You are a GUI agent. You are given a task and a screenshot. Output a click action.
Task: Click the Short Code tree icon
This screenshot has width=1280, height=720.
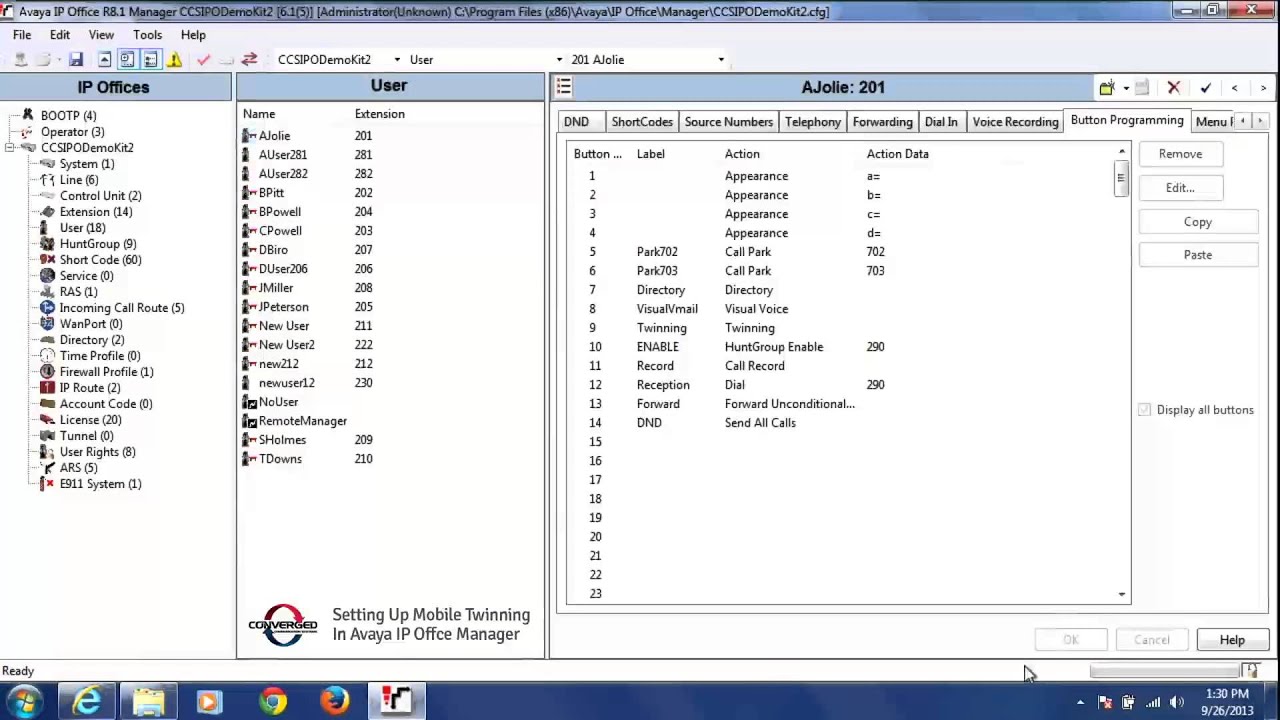(x=47, y=260)
